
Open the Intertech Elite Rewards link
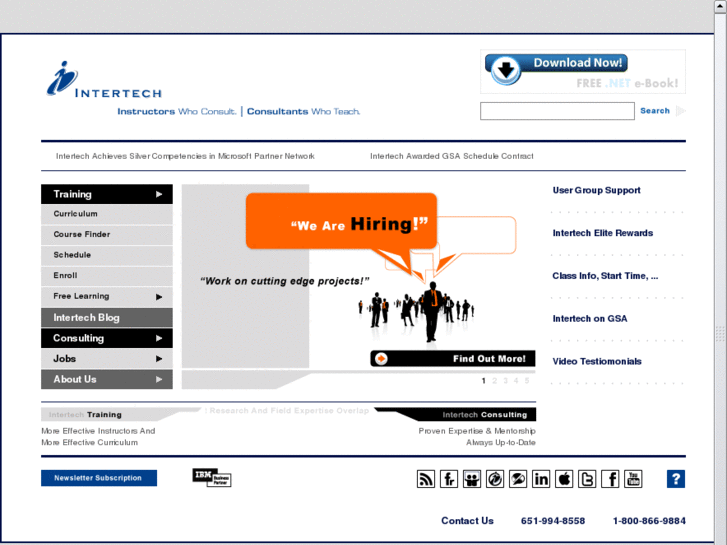[603, 233]
